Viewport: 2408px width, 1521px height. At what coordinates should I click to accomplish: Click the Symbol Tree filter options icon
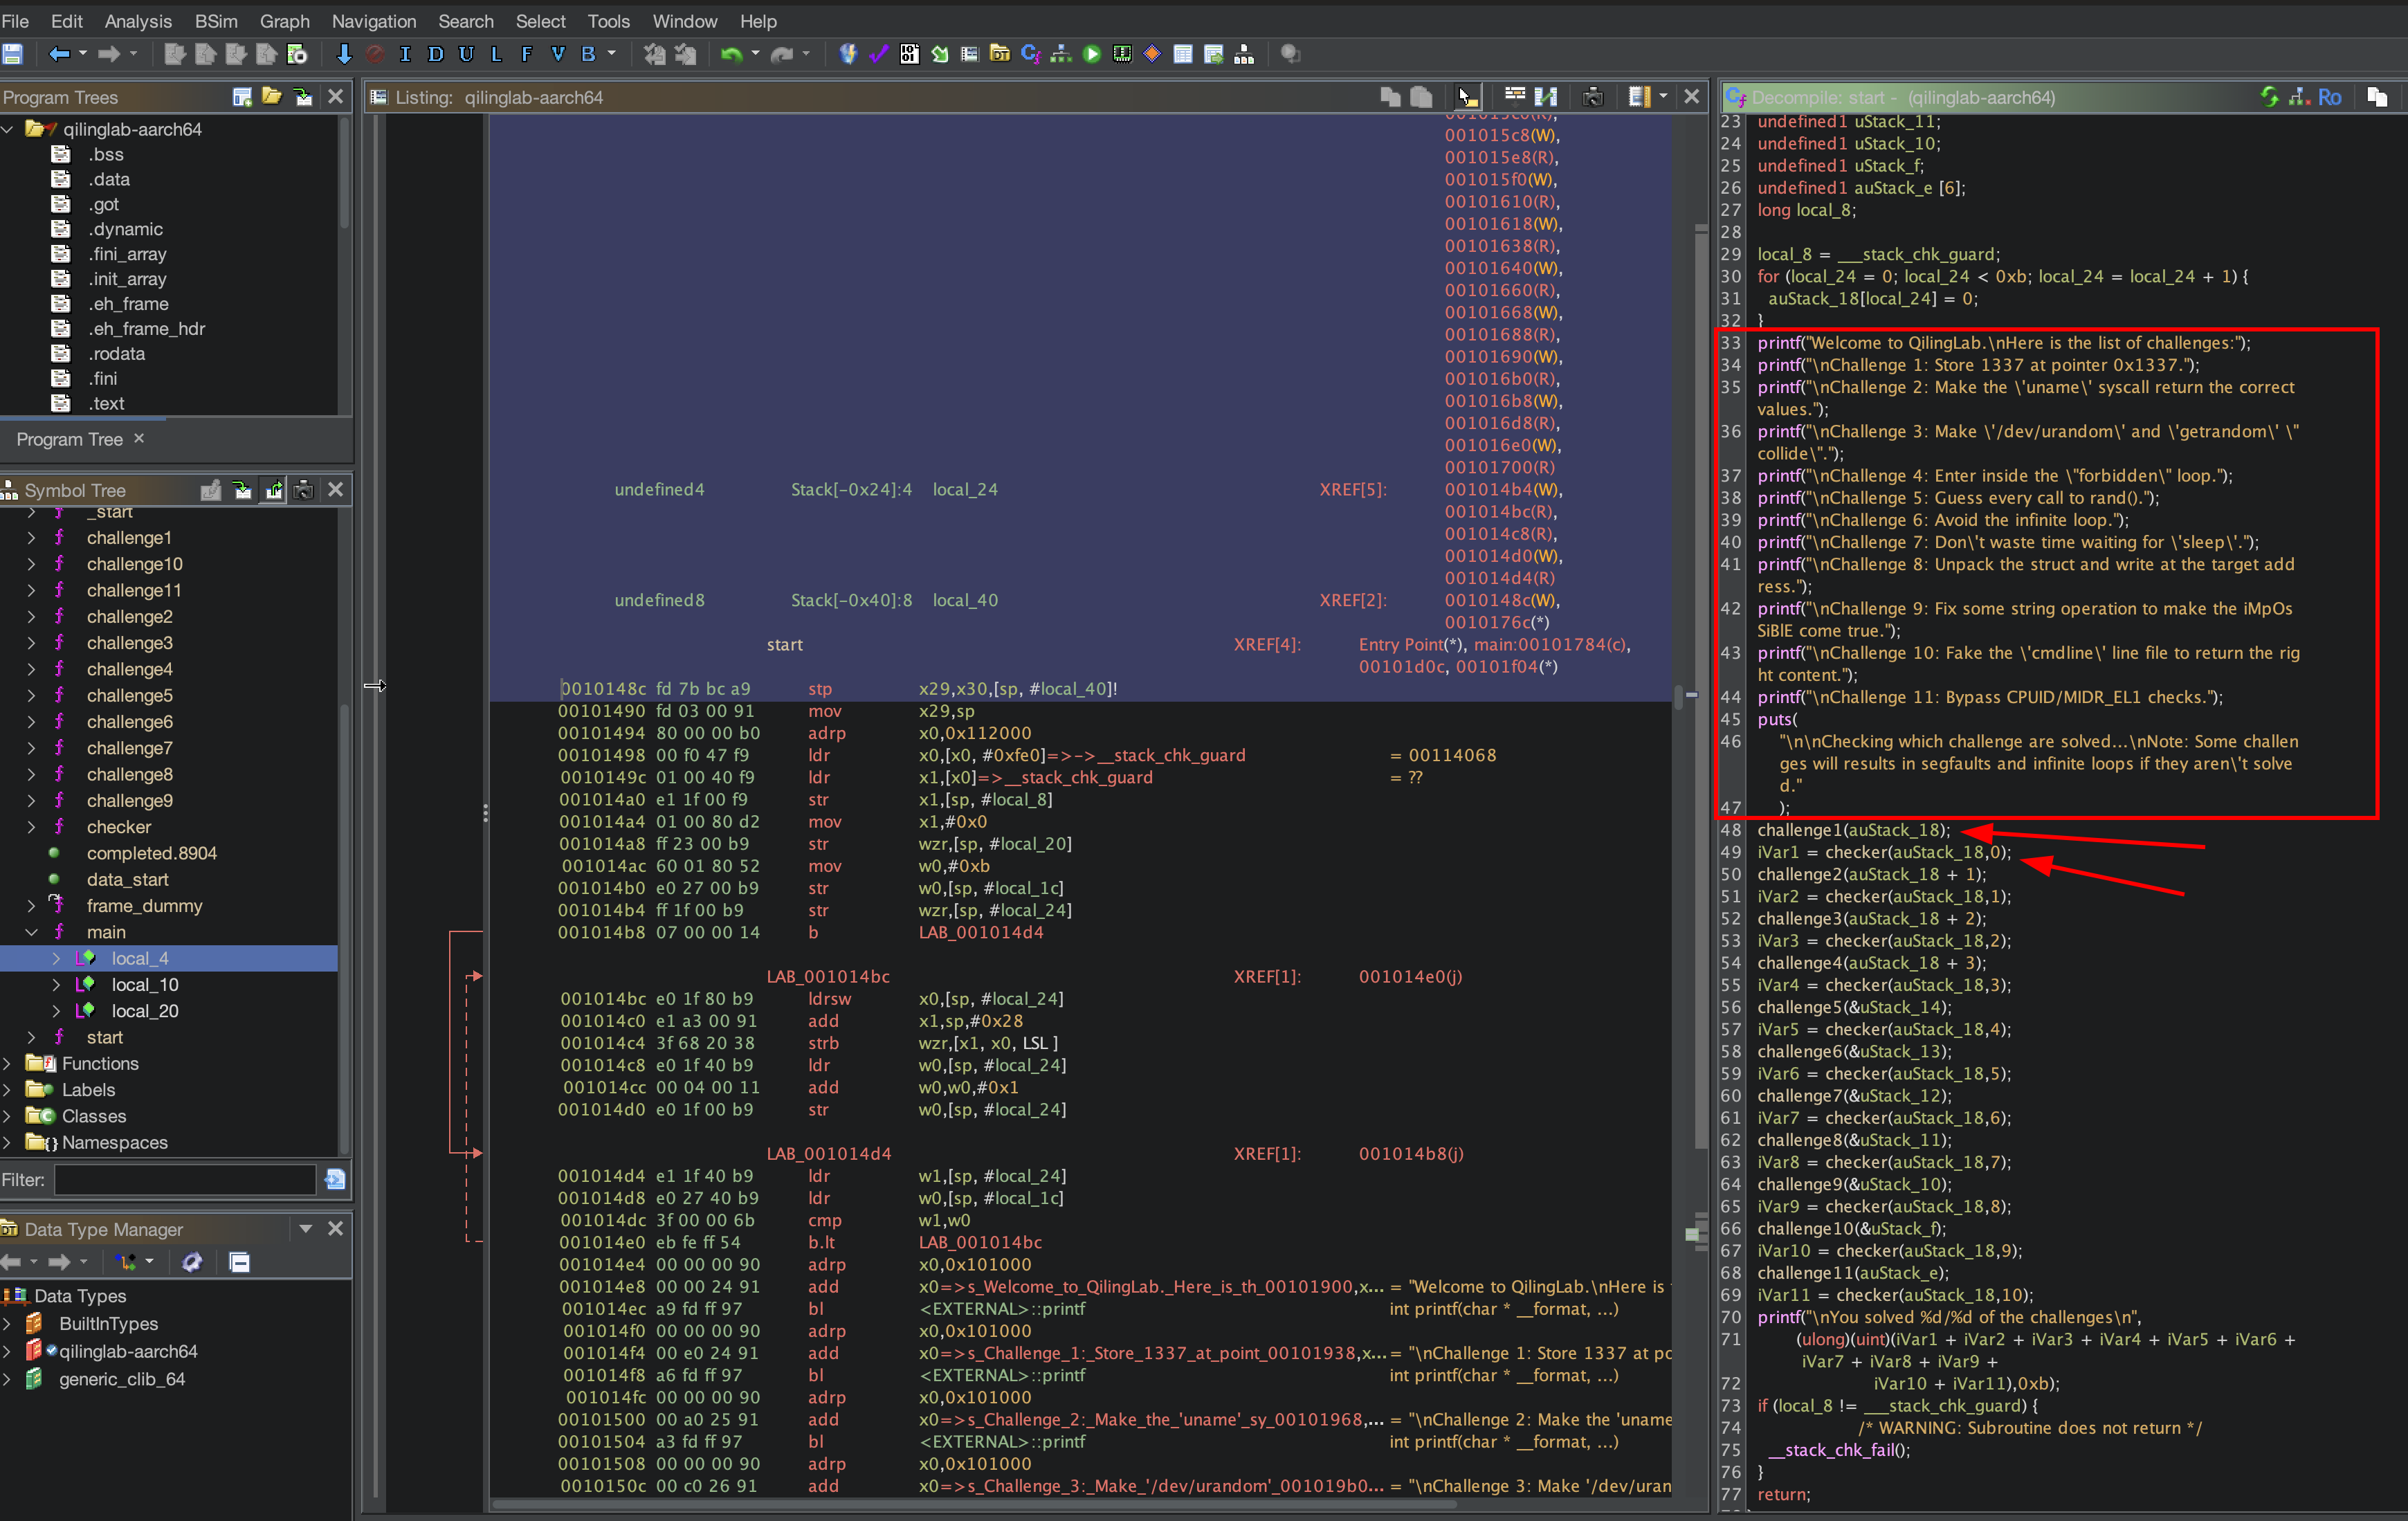(335, 1179)
